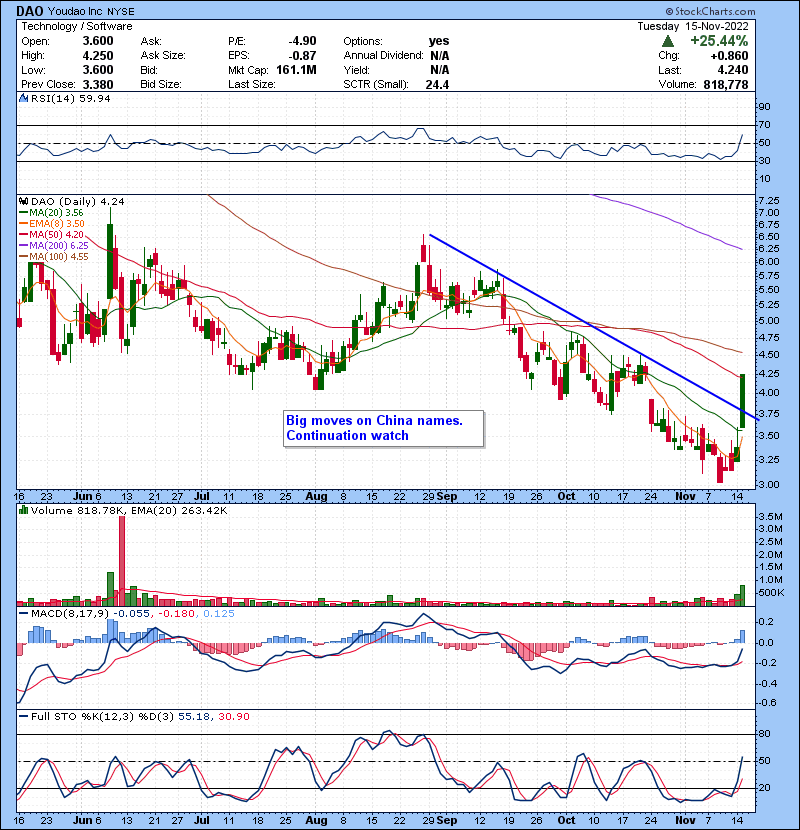The height and width of the screenshot is (830, 800).
Task: Click the RSI(14) 59.94 label
Action: coord(70,98)
